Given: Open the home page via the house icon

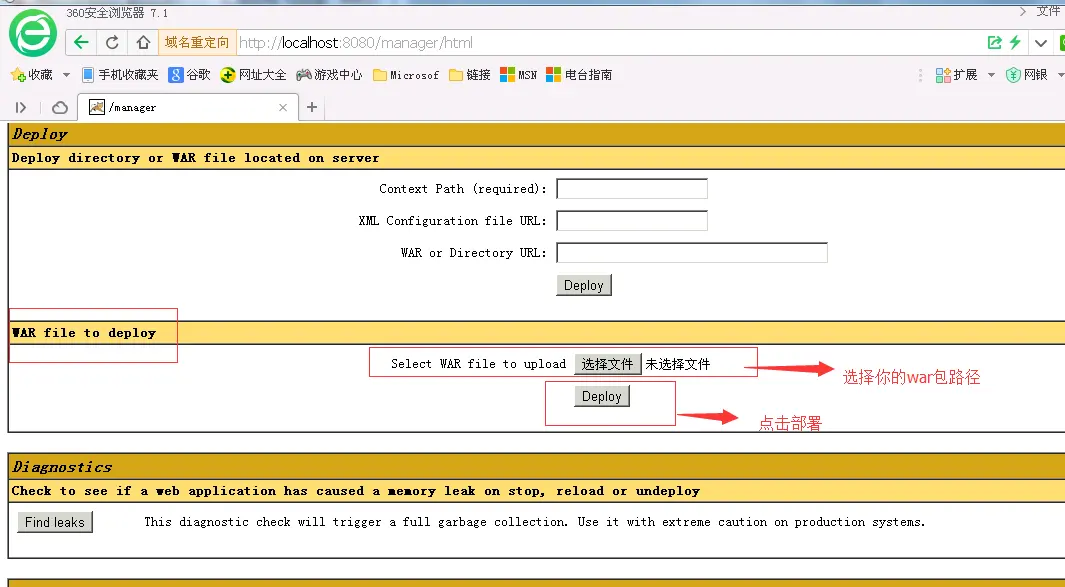Looking at the screenshot, I should coord(143,43).
